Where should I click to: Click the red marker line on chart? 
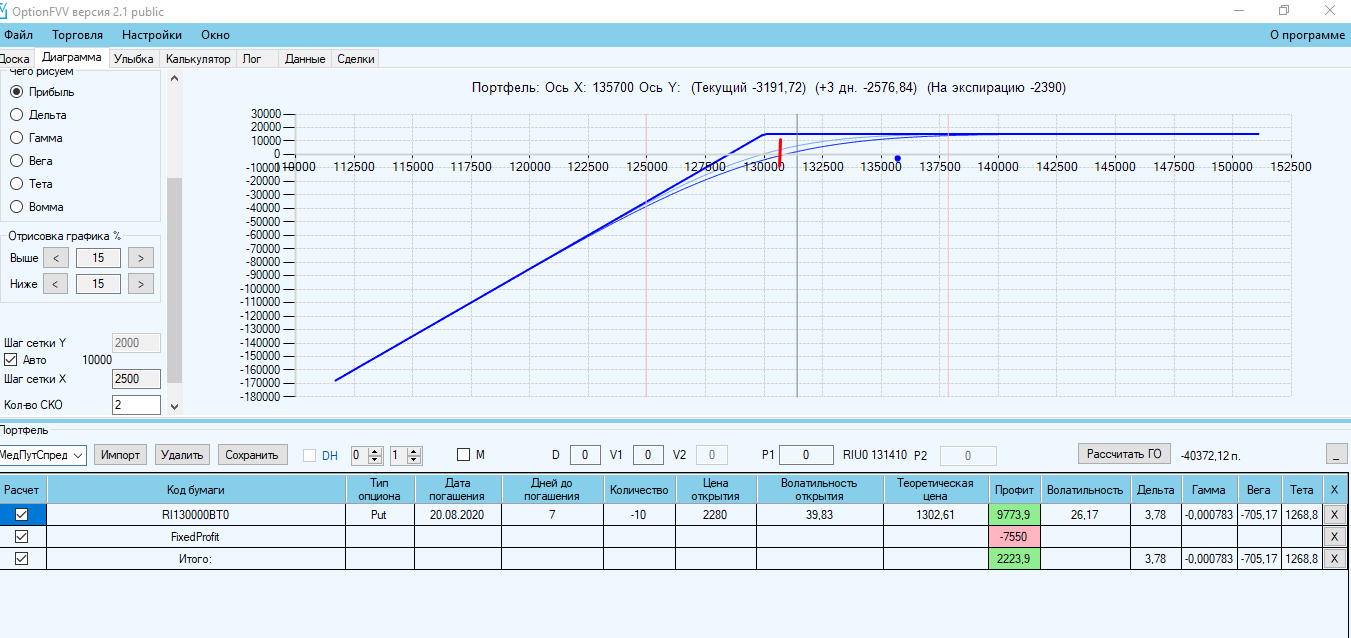[x=780, y=152]
